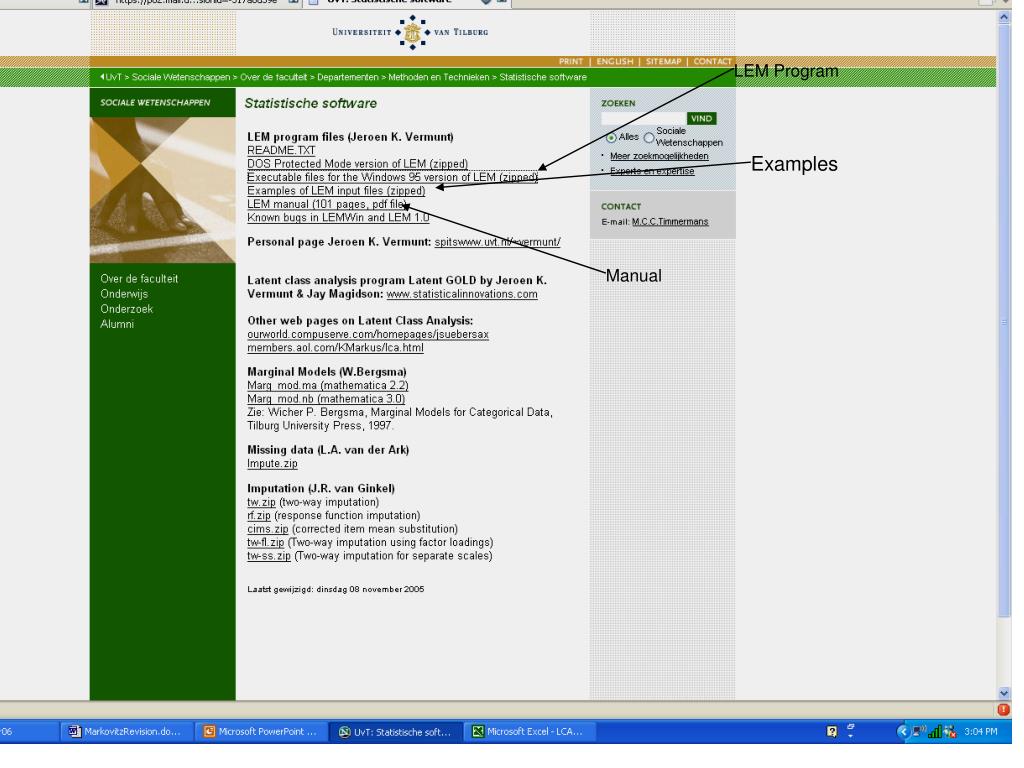Screen dimensions: 1024x768
Task: Click Departementen breadcrumb
Action: [347, 77]
